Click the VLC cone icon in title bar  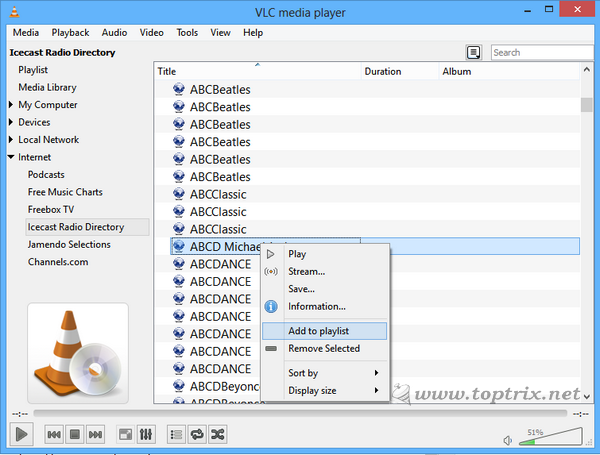tap(14, 11)
